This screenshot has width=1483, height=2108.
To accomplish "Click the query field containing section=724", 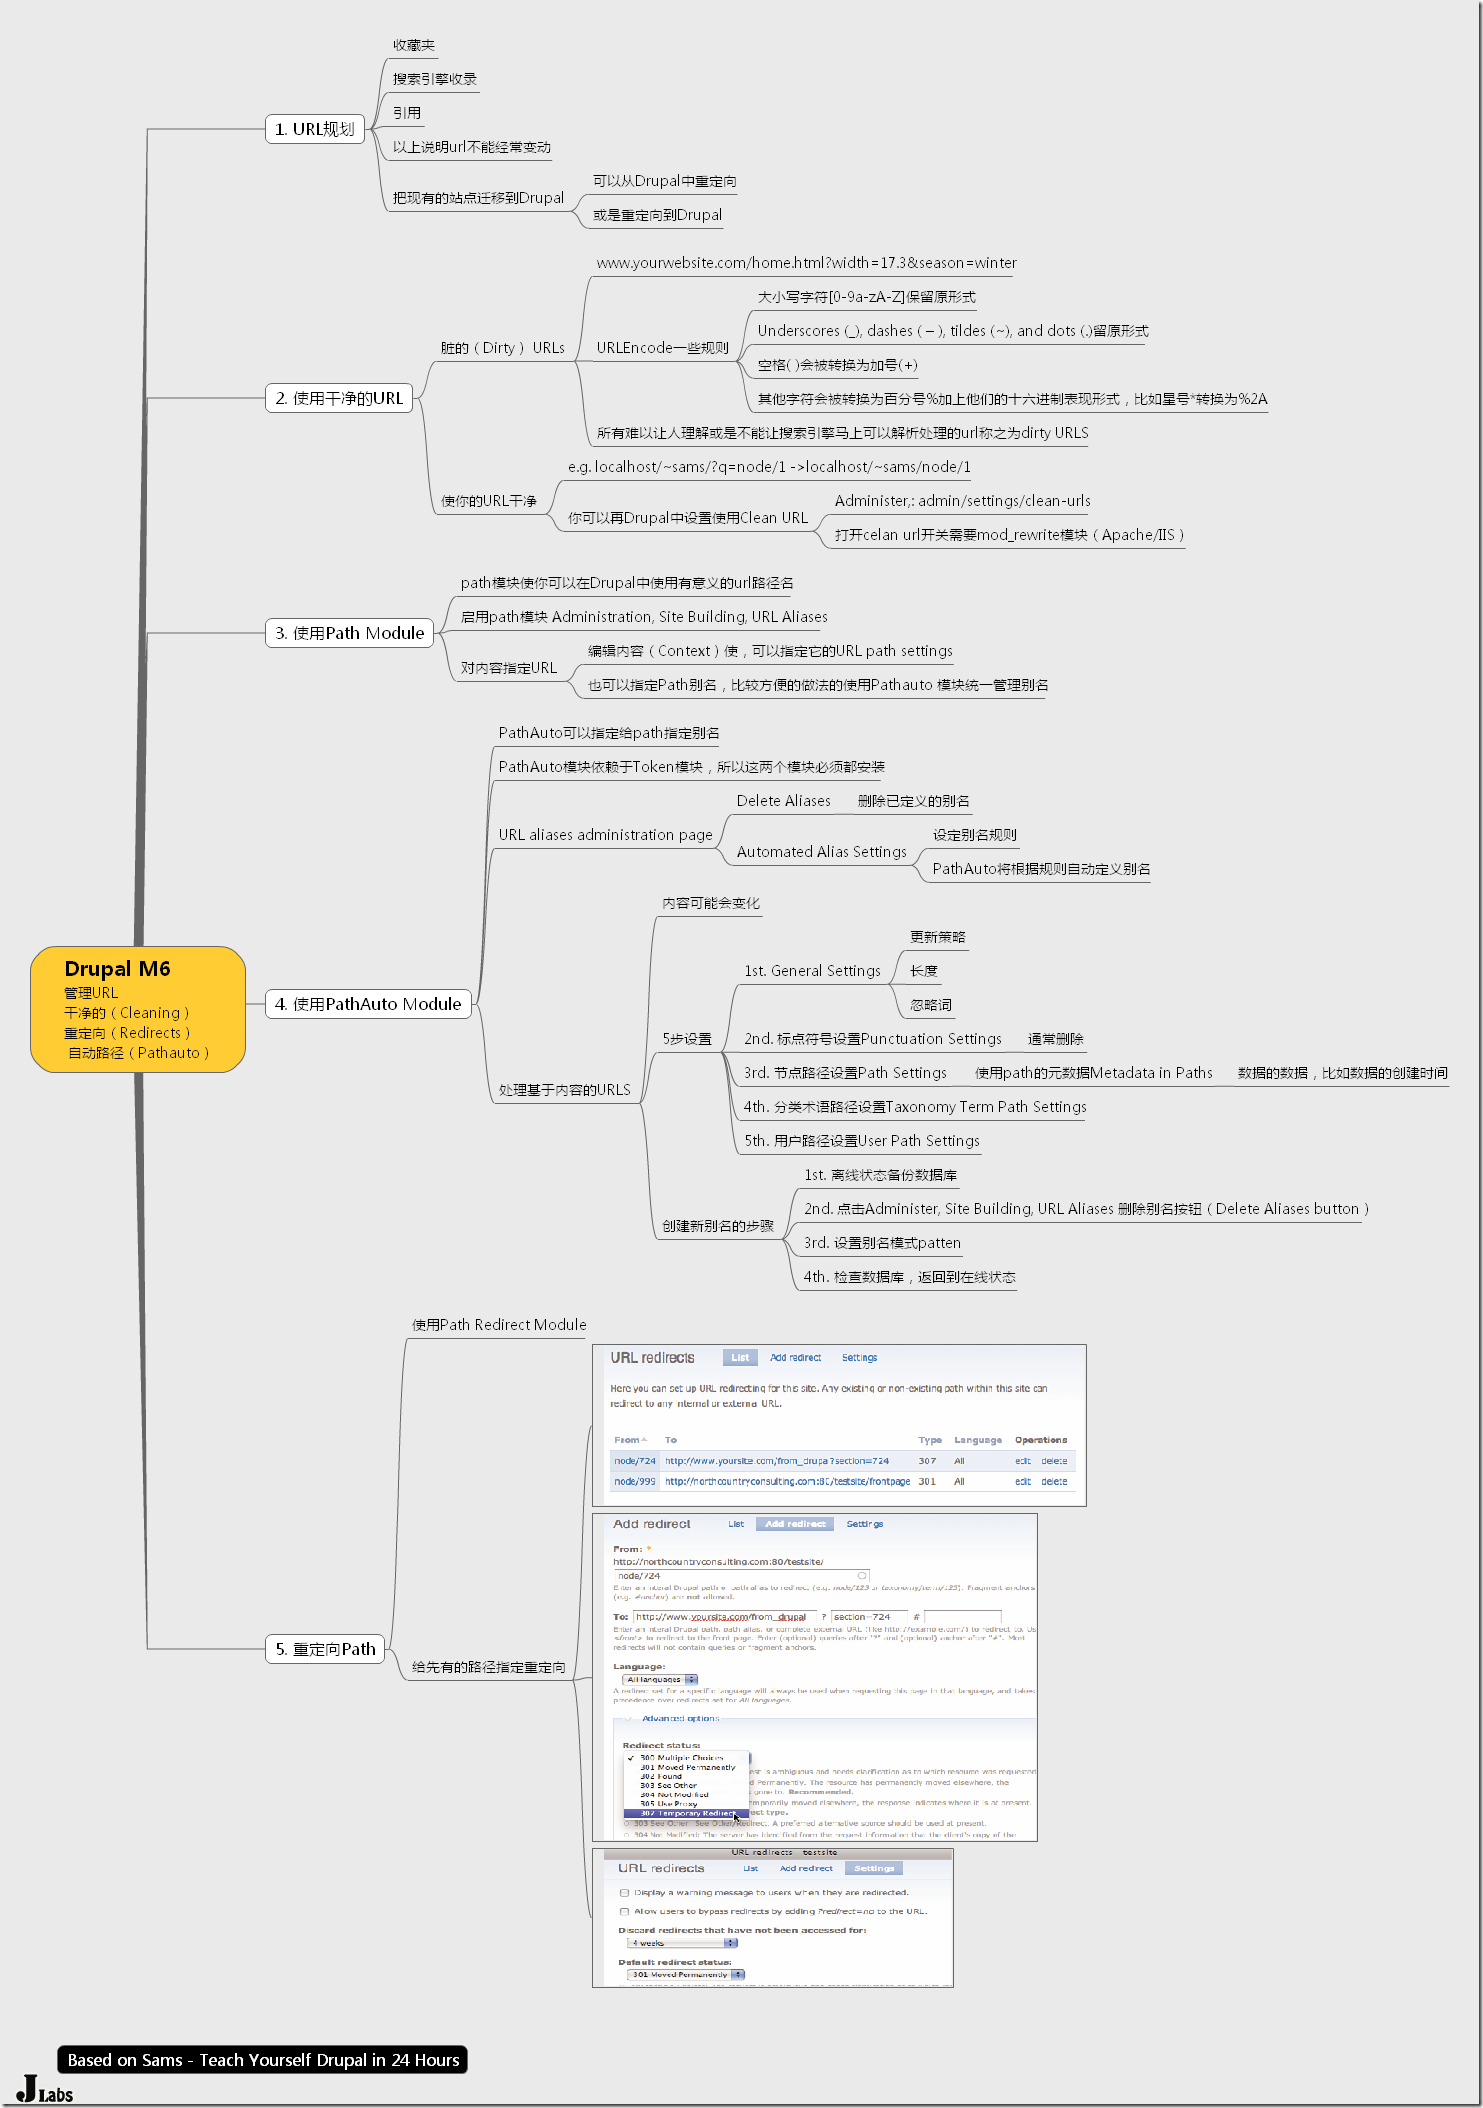I will pyautogui.click(x=869, y=1617).
